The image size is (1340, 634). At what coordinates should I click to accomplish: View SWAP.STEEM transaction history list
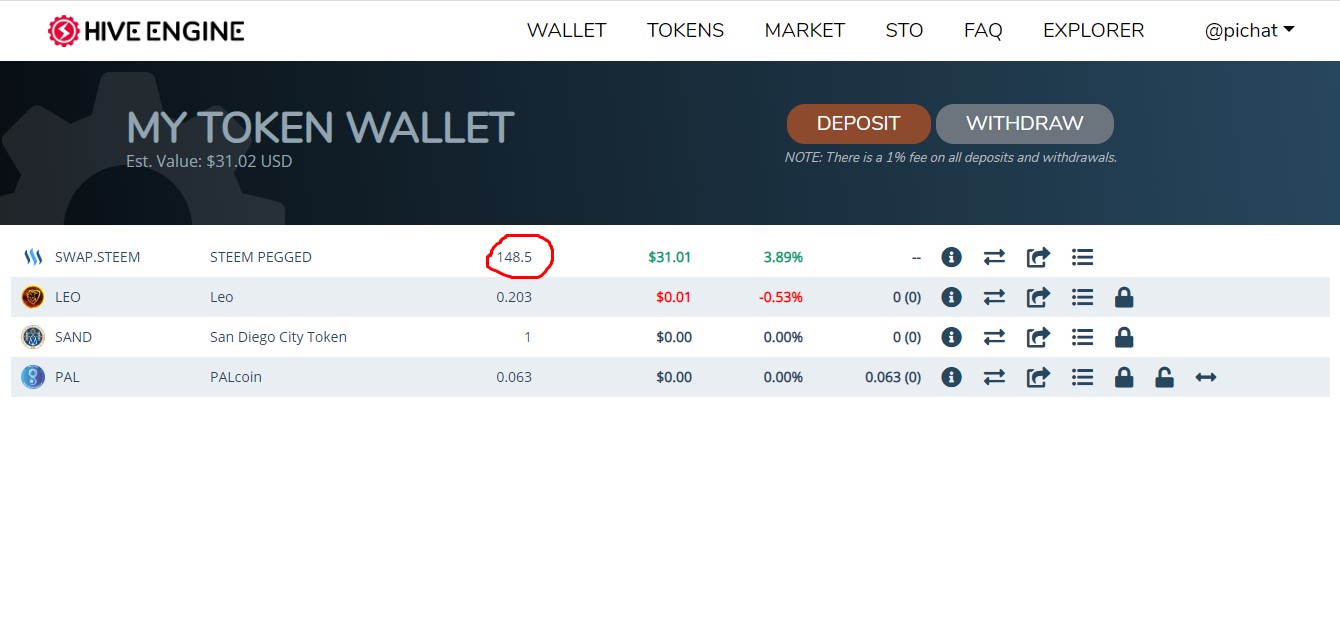1082,257
